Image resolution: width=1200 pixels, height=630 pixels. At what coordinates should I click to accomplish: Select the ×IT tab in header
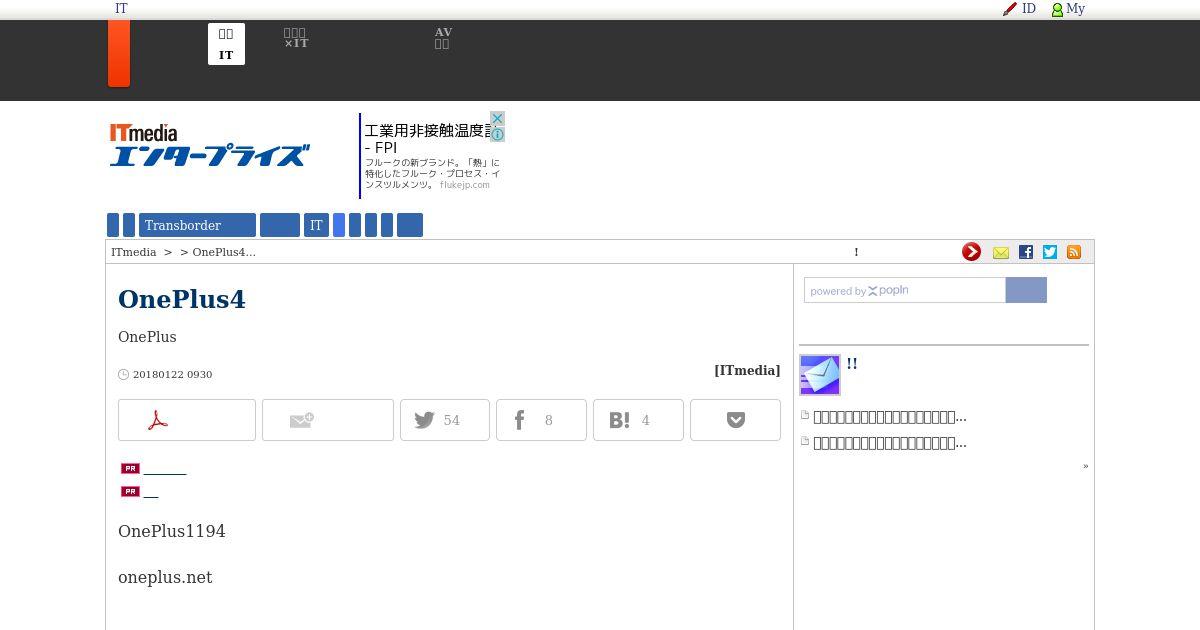296,38
